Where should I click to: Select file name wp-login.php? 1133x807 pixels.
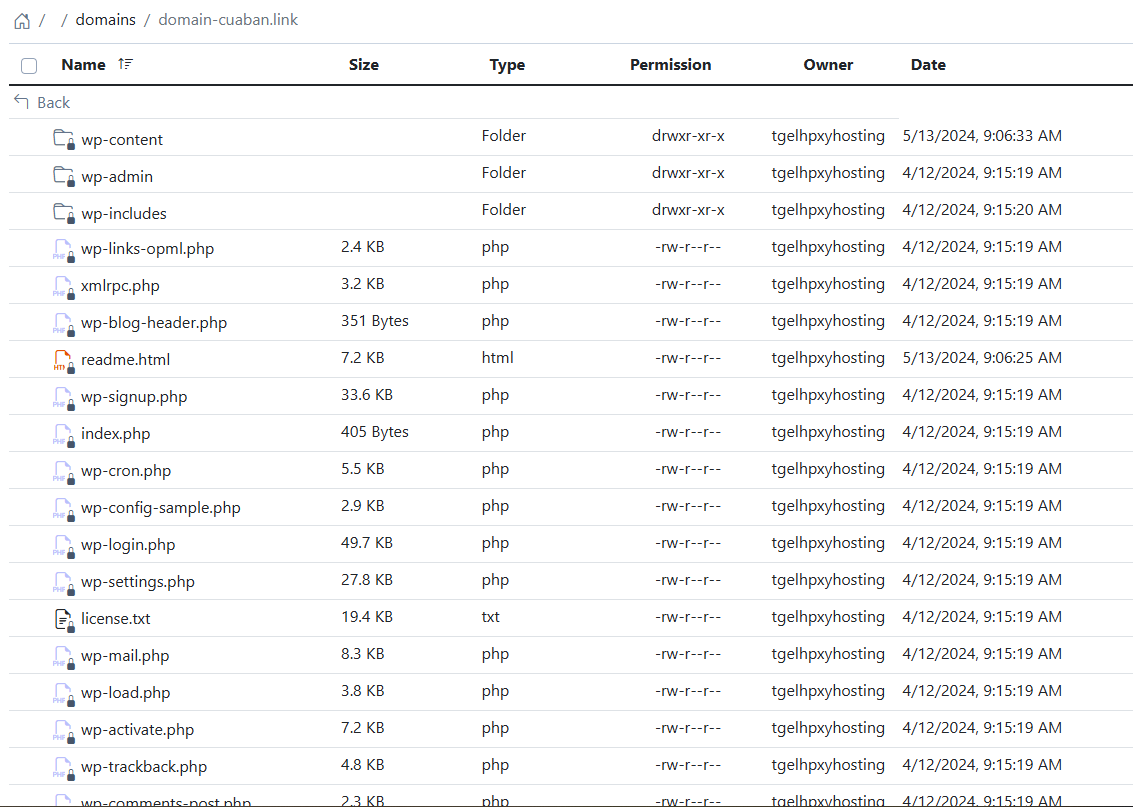[x=128, y=544]
